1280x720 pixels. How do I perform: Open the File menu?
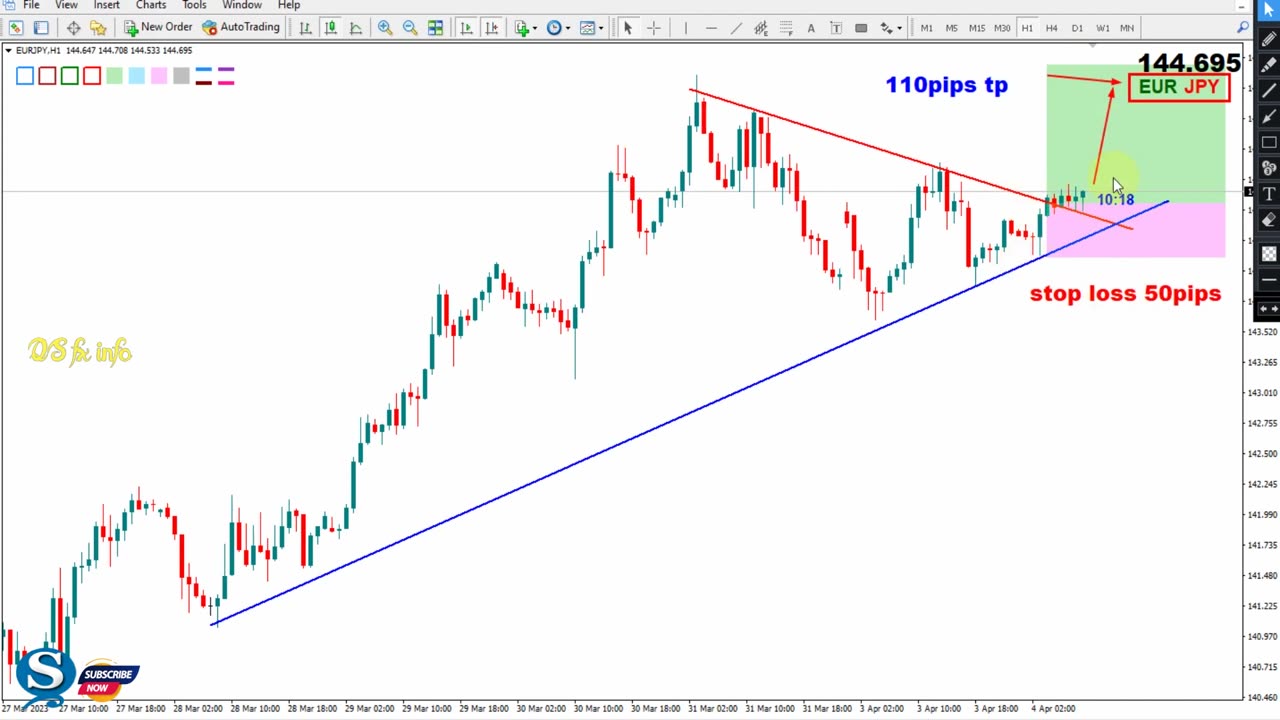pos(31,5)
